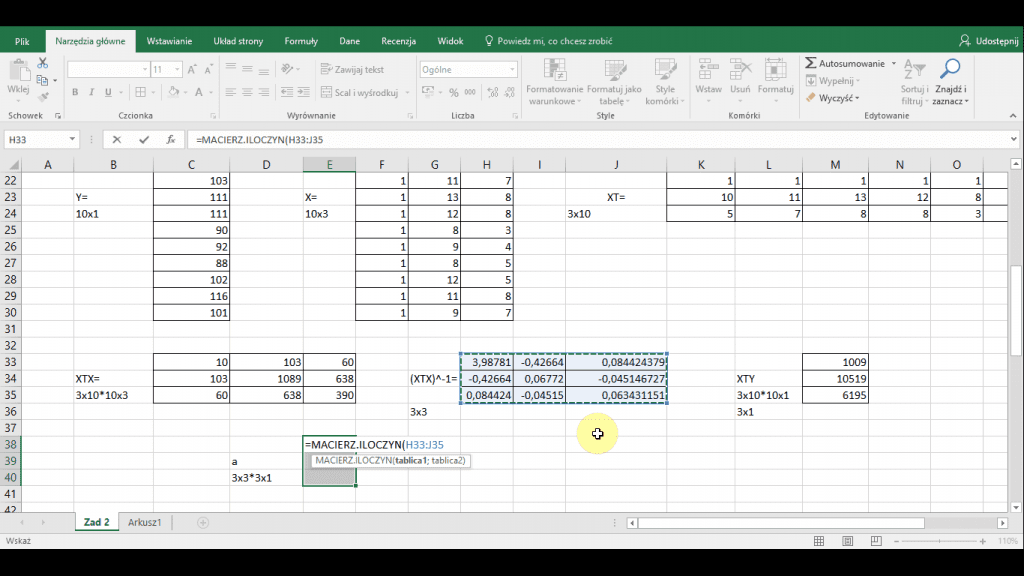The image size is (1024, 576).
Task: Increase font size with larger A icon
Action: (192, 69)
